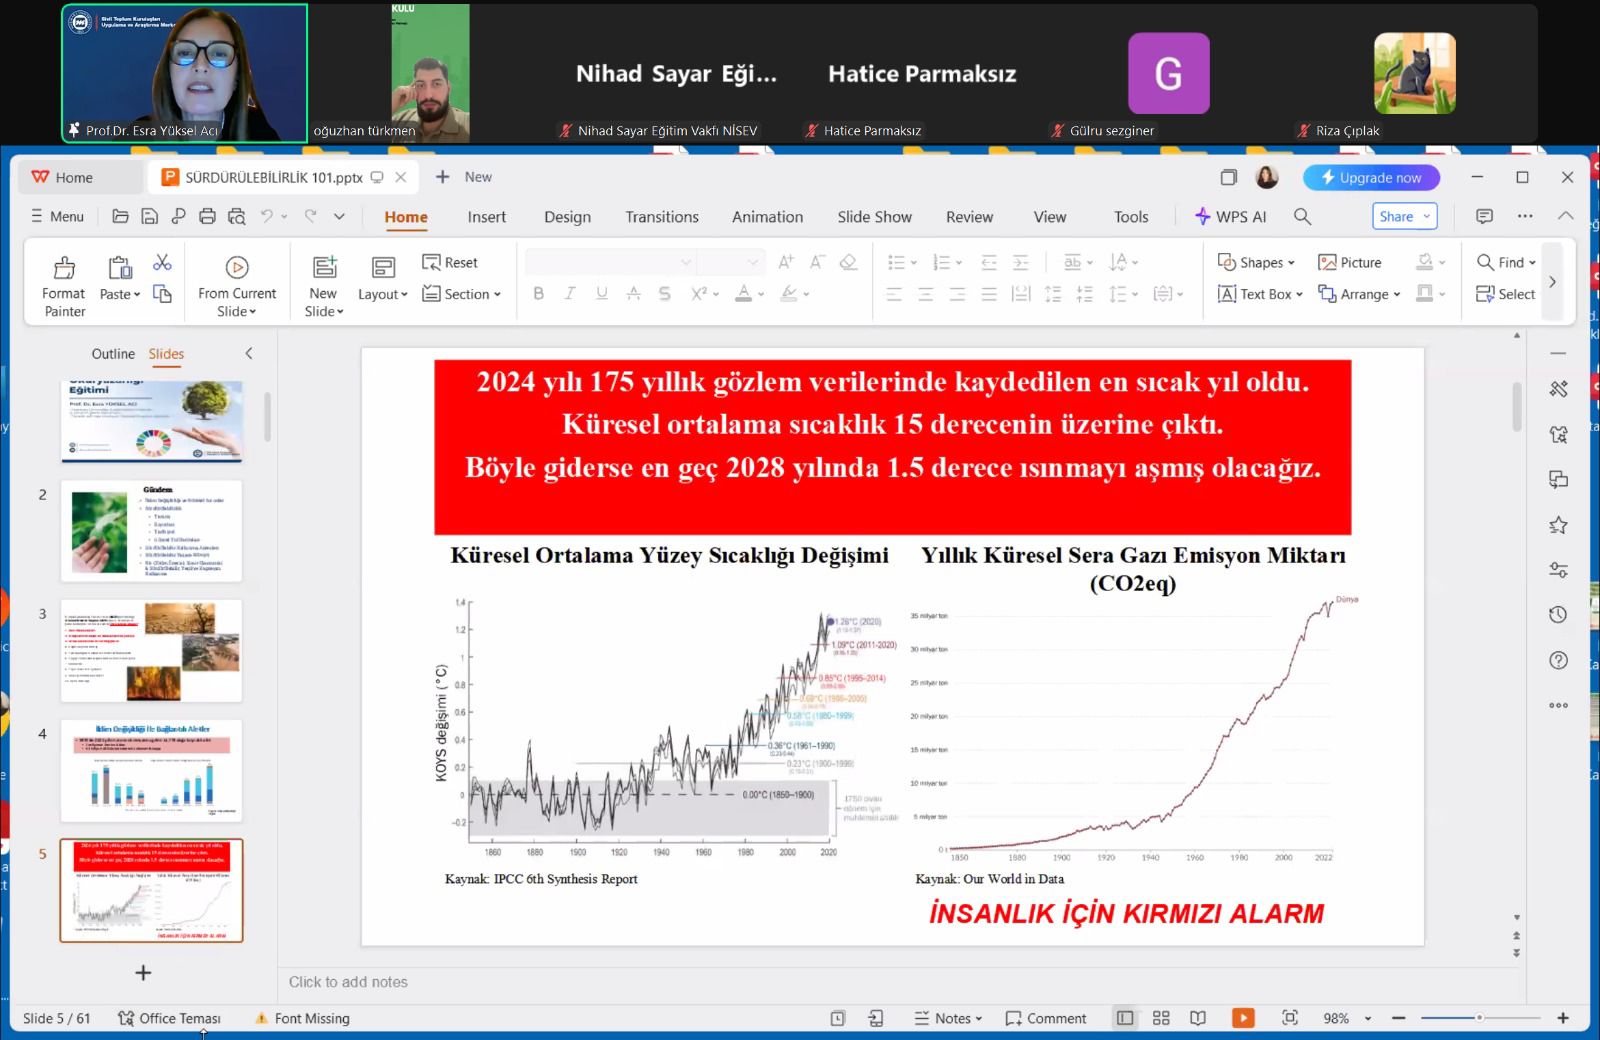Open the Slide Show ribbon tab
This screenshot has height=1040, width=1600.
coord(874,217)
